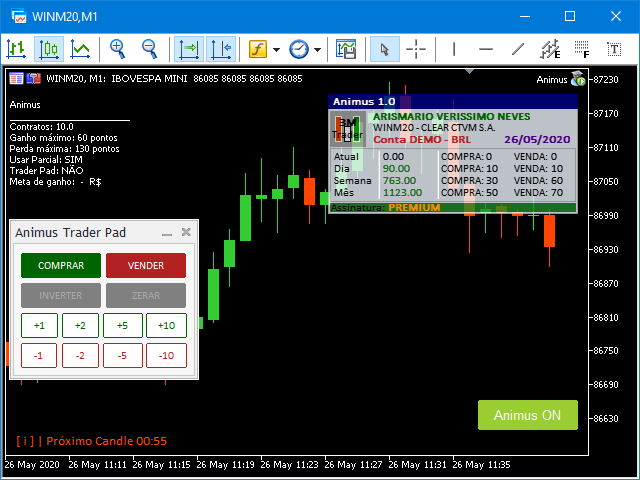Draw a vertical line
This screenshot has width=640, height=480.
[x=454, y=49]
